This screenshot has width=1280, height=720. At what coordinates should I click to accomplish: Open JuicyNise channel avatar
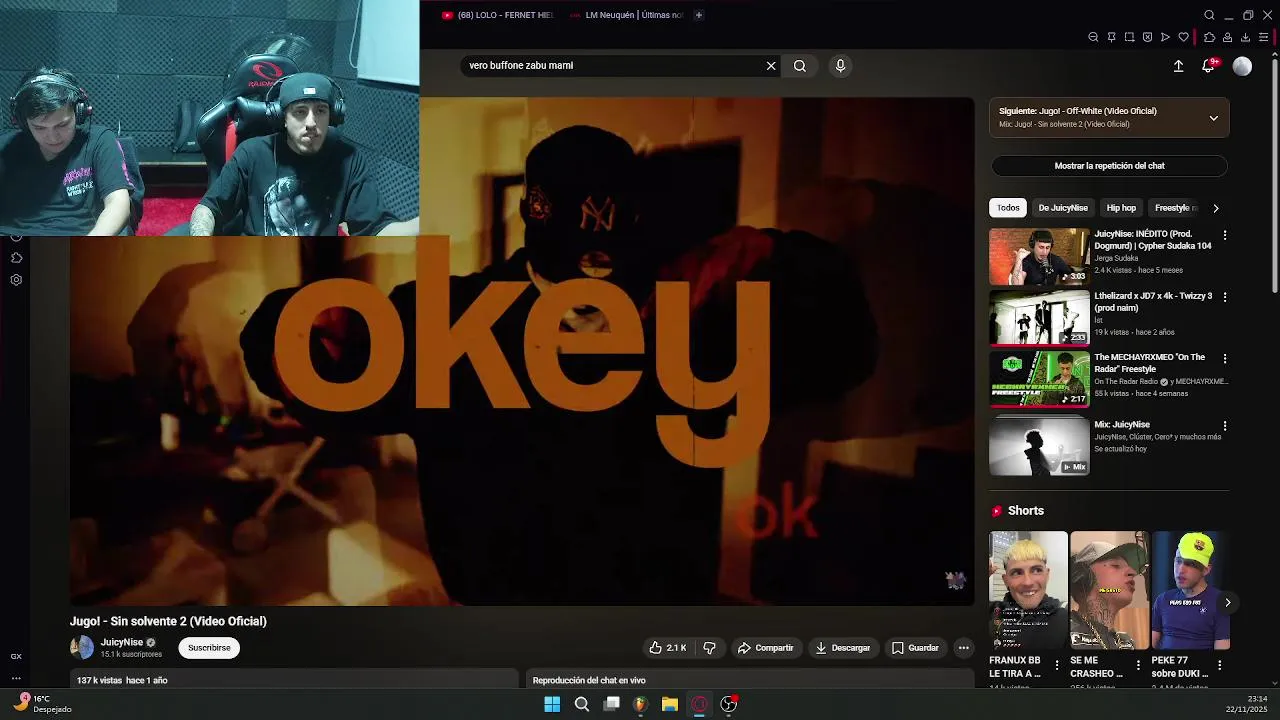(82, 648)
